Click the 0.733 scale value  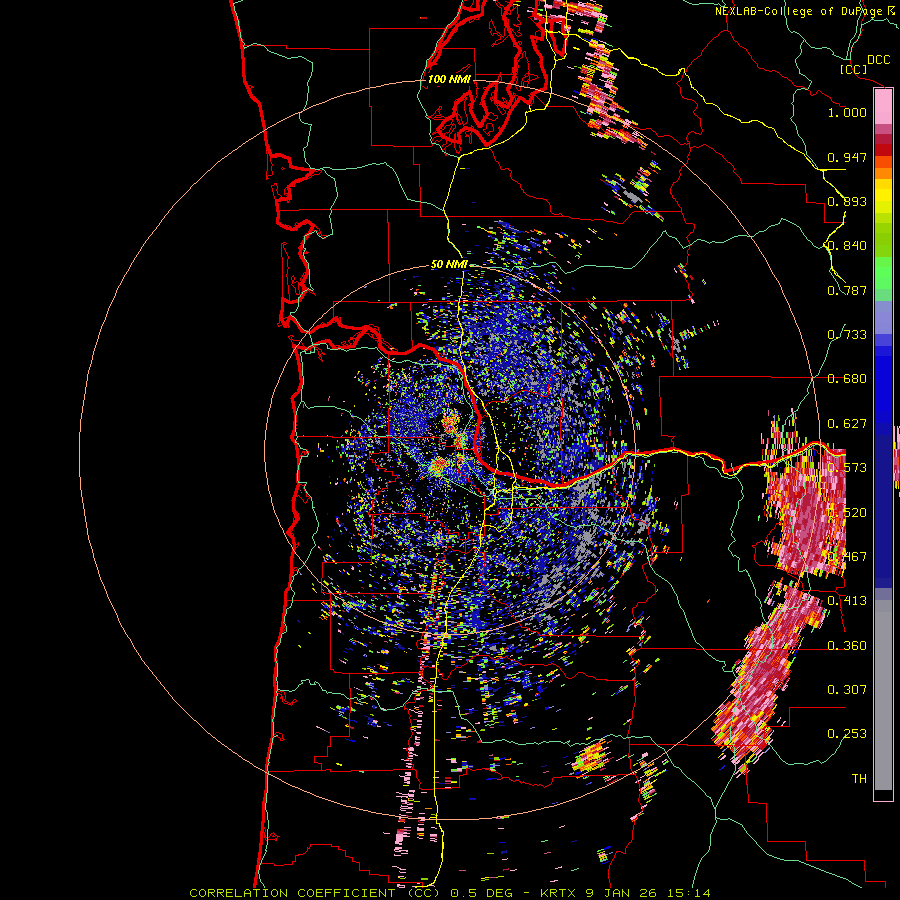(847, 335)
